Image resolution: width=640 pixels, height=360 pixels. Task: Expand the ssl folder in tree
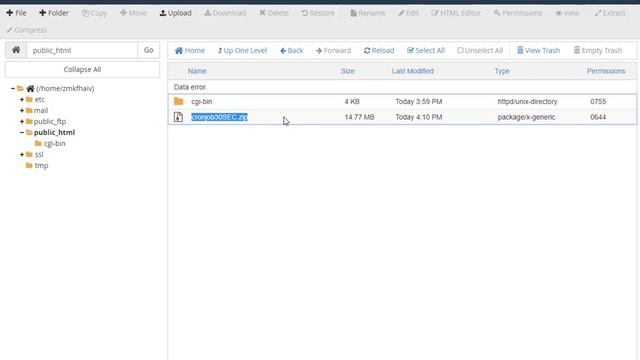(22, 155)
